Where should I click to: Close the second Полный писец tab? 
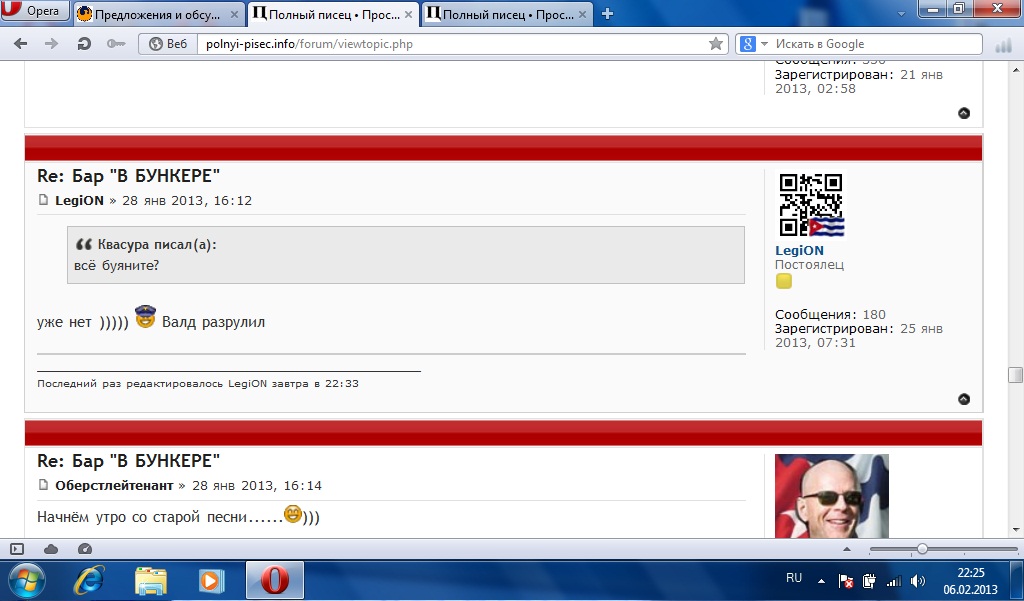408,14
